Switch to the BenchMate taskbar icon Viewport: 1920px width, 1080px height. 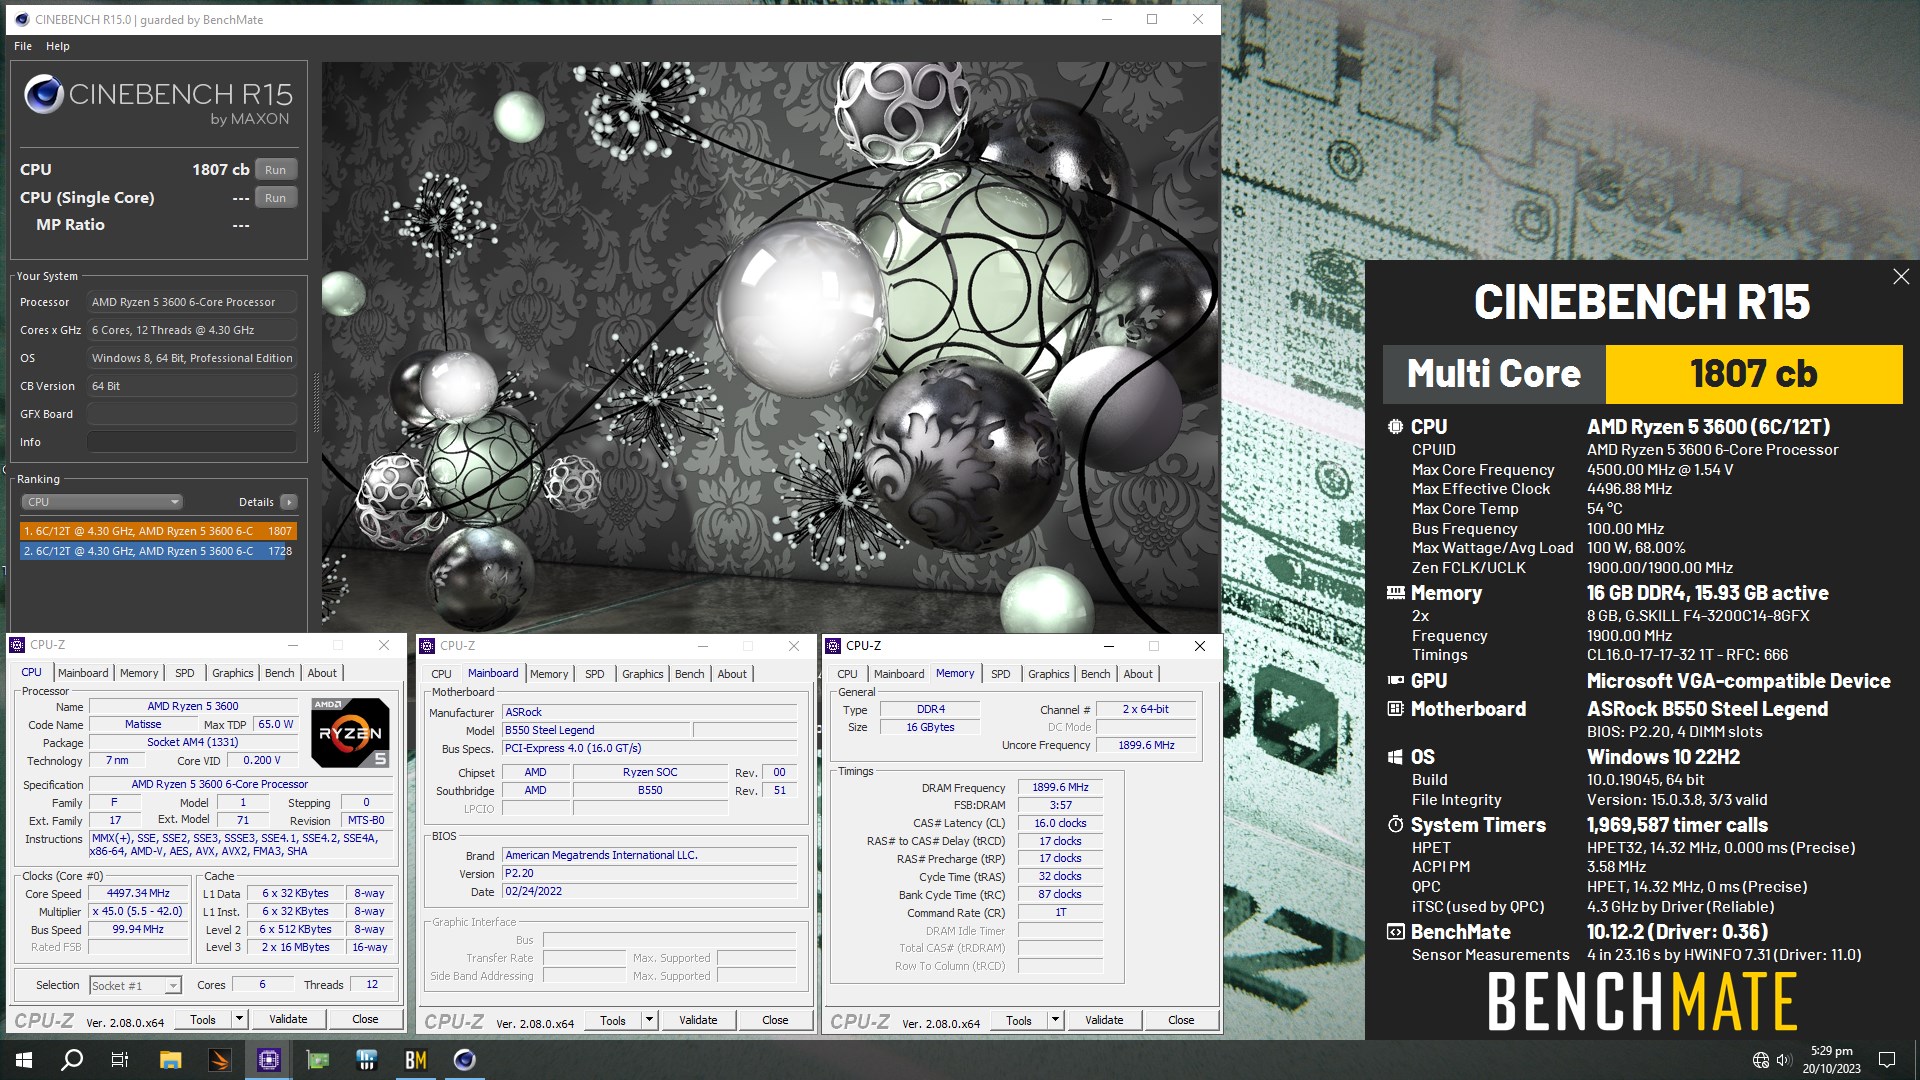[x=415, y=1060]
